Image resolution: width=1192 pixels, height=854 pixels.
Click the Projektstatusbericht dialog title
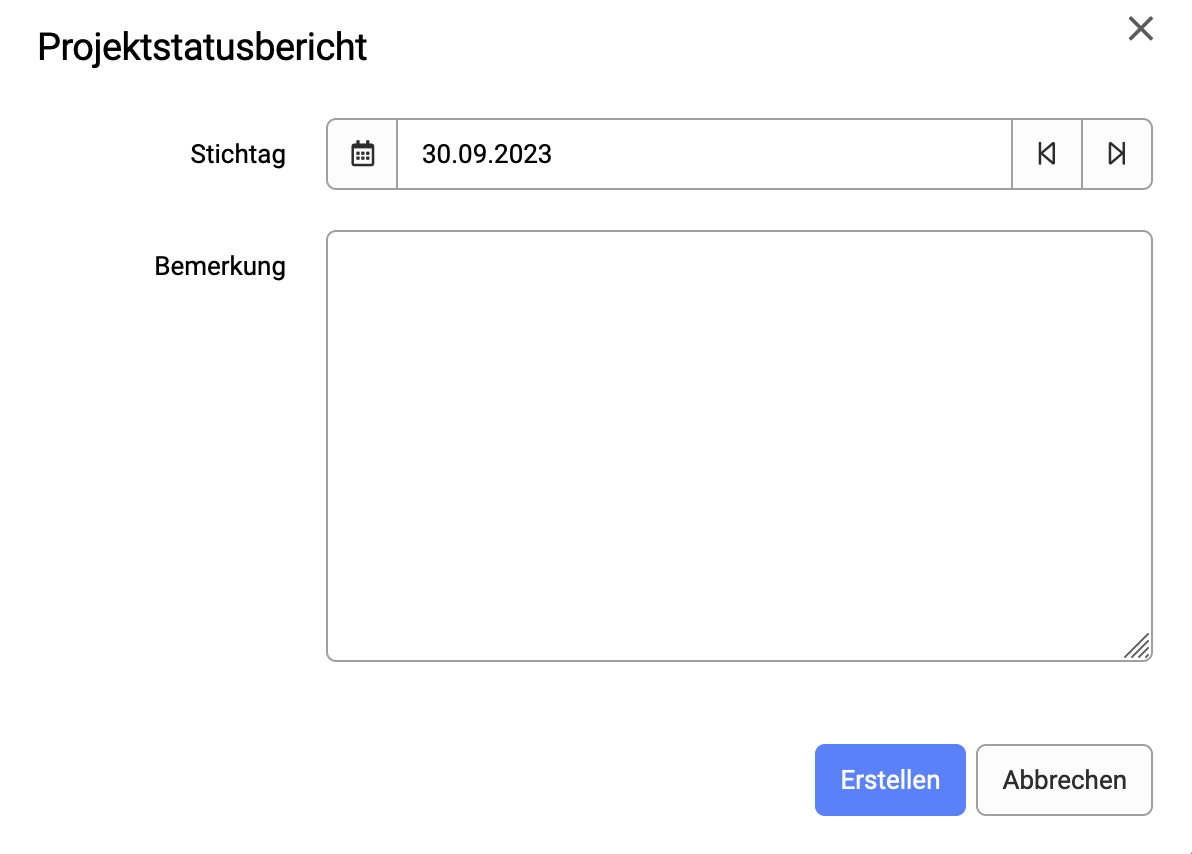[x=202, y=47]
